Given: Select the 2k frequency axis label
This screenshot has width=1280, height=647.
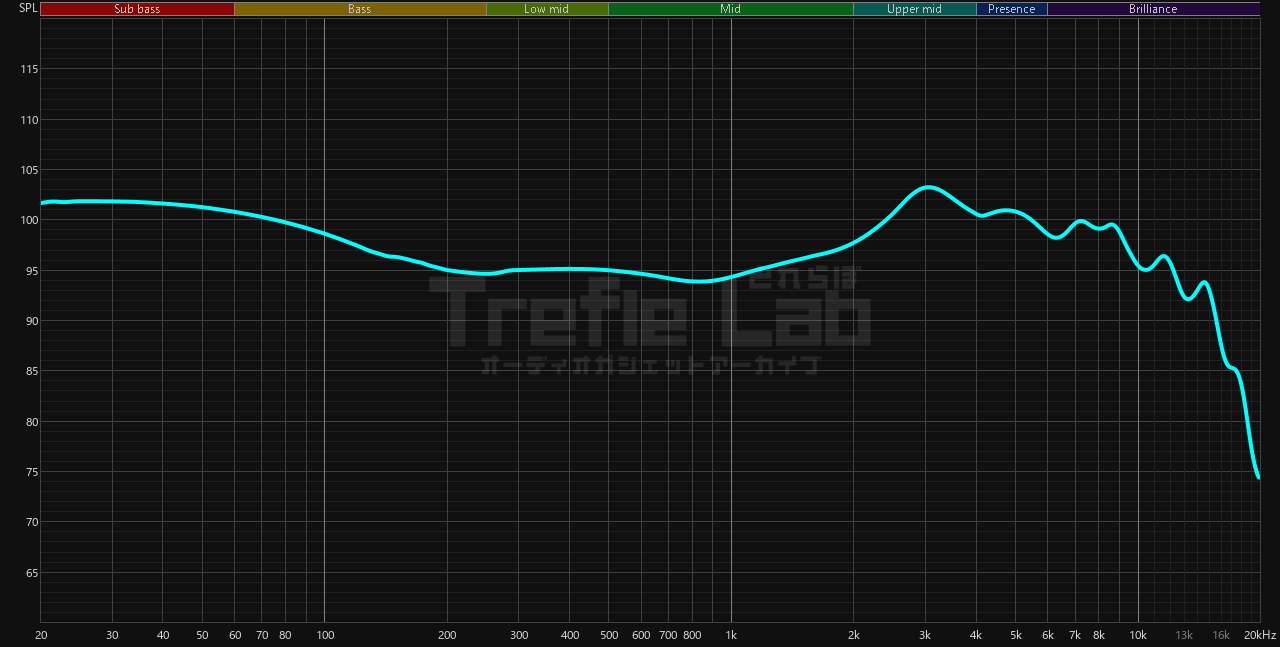Looking at the screenshot, I should pos(854,635).
